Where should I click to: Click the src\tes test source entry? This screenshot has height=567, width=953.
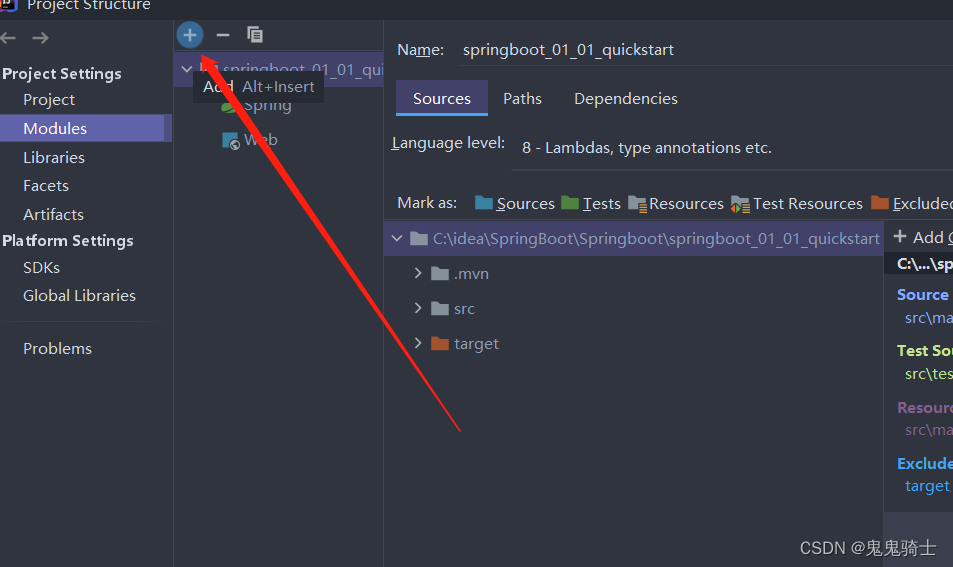[929, 374]
